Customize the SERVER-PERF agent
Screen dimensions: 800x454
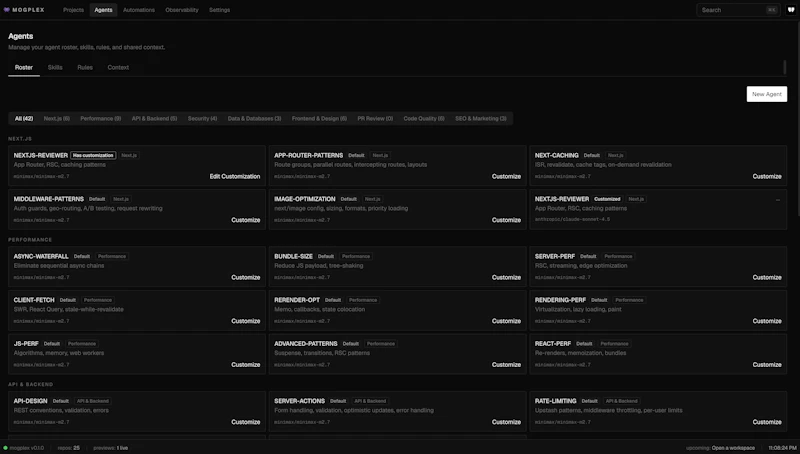tap(767, 278)
